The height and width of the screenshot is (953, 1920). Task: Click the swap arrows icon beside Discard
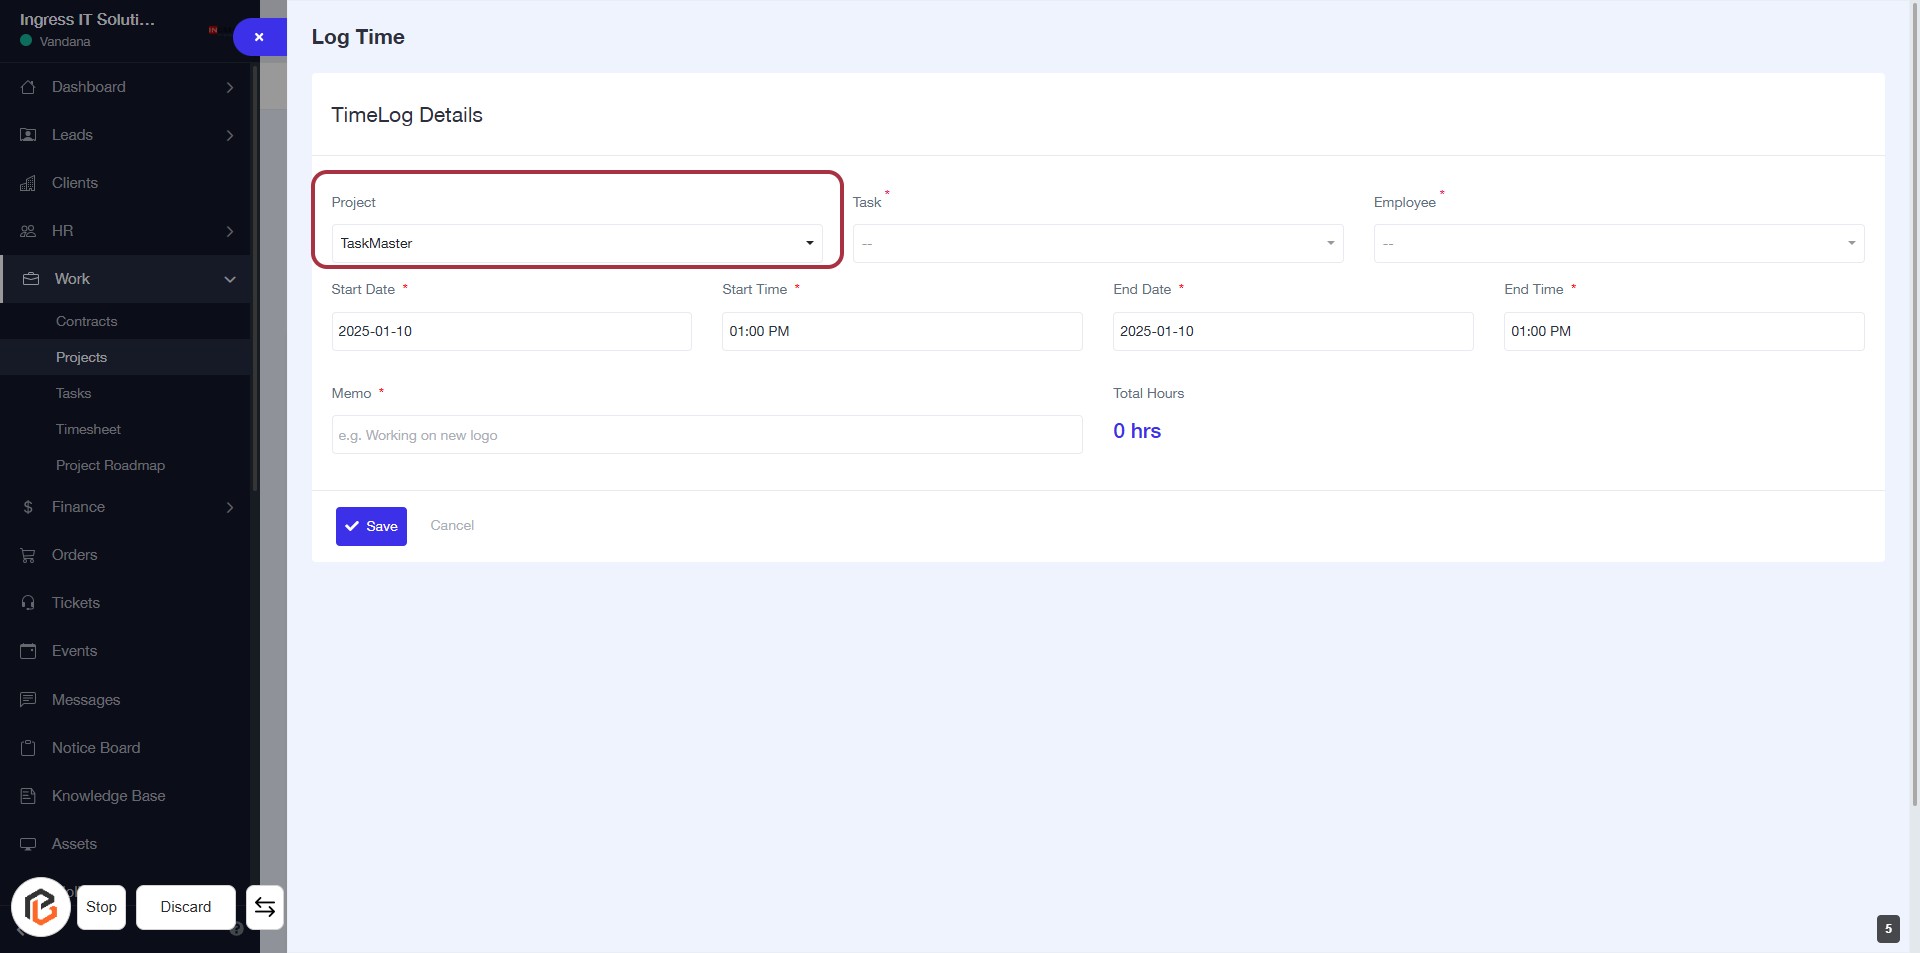coord(265,907)
